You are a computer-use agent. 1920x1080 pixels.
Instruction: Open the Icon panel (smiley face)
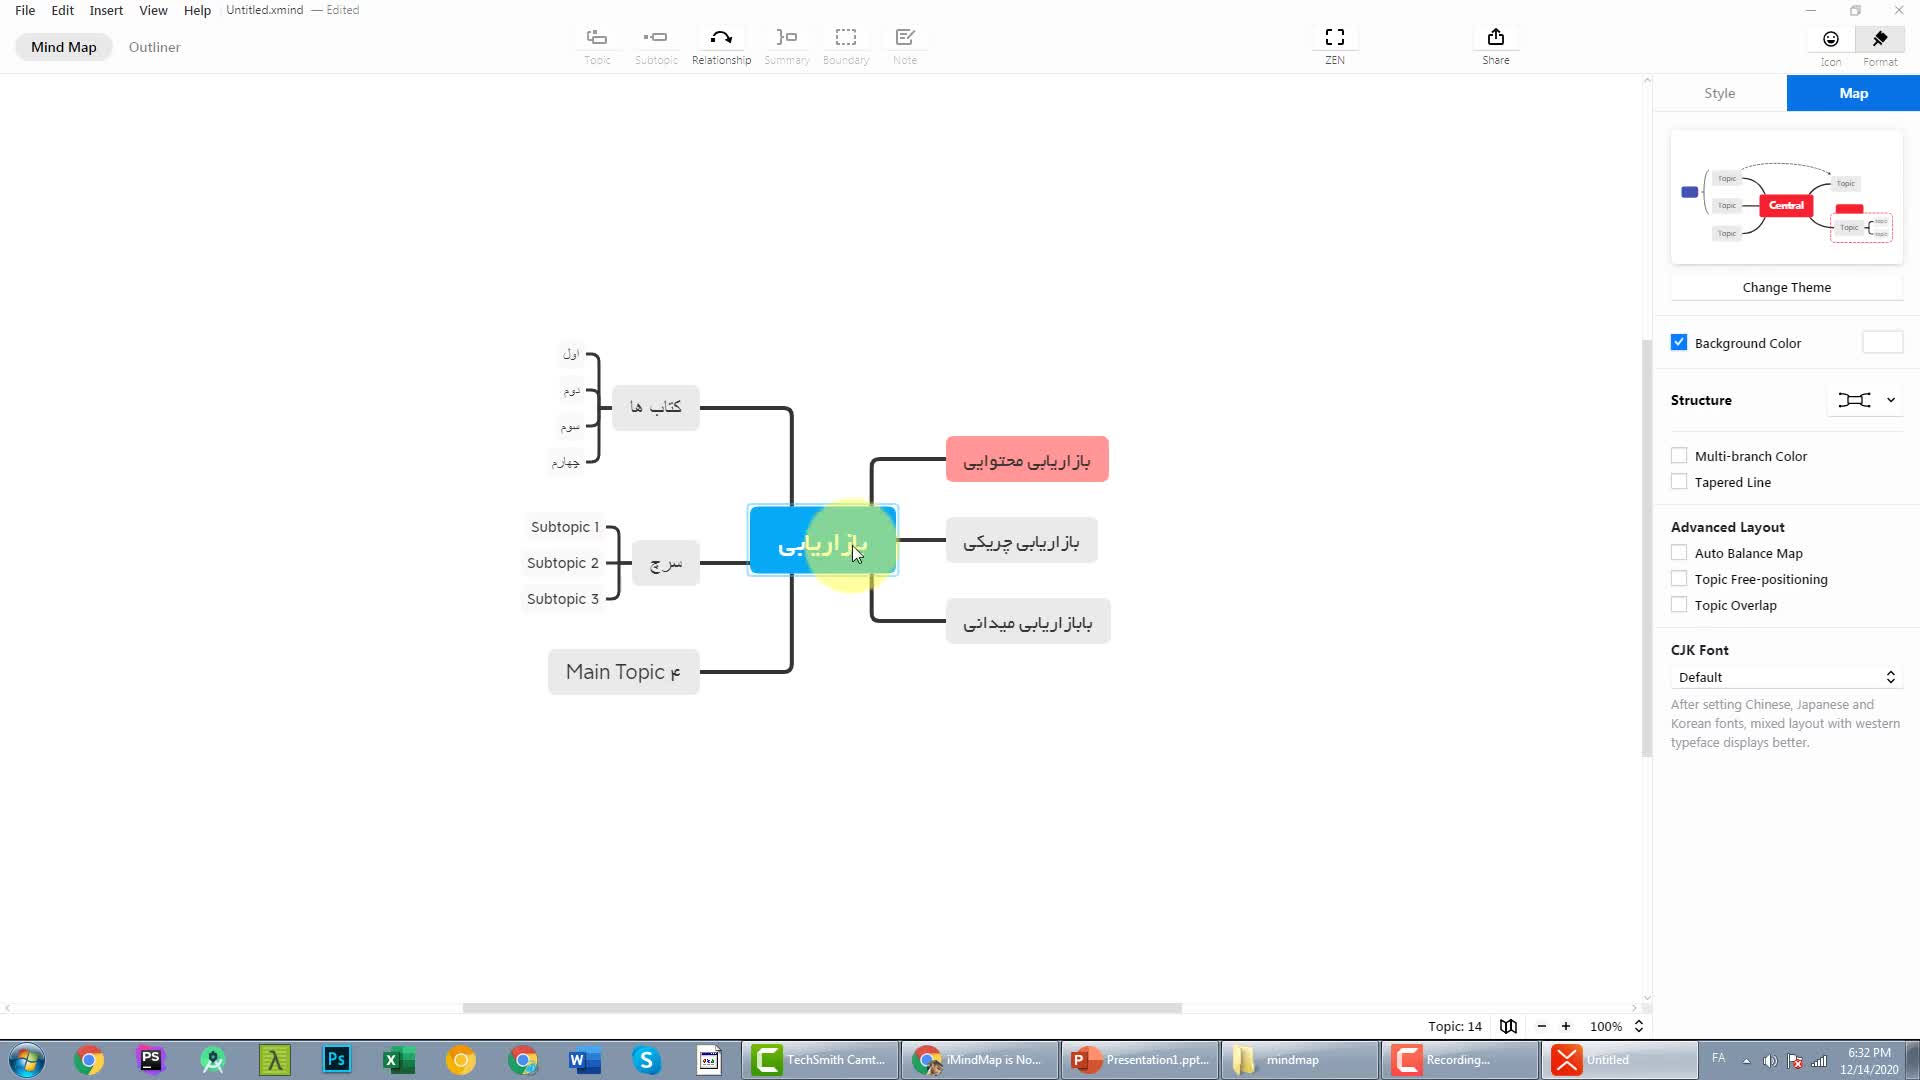click(1831, 39)
